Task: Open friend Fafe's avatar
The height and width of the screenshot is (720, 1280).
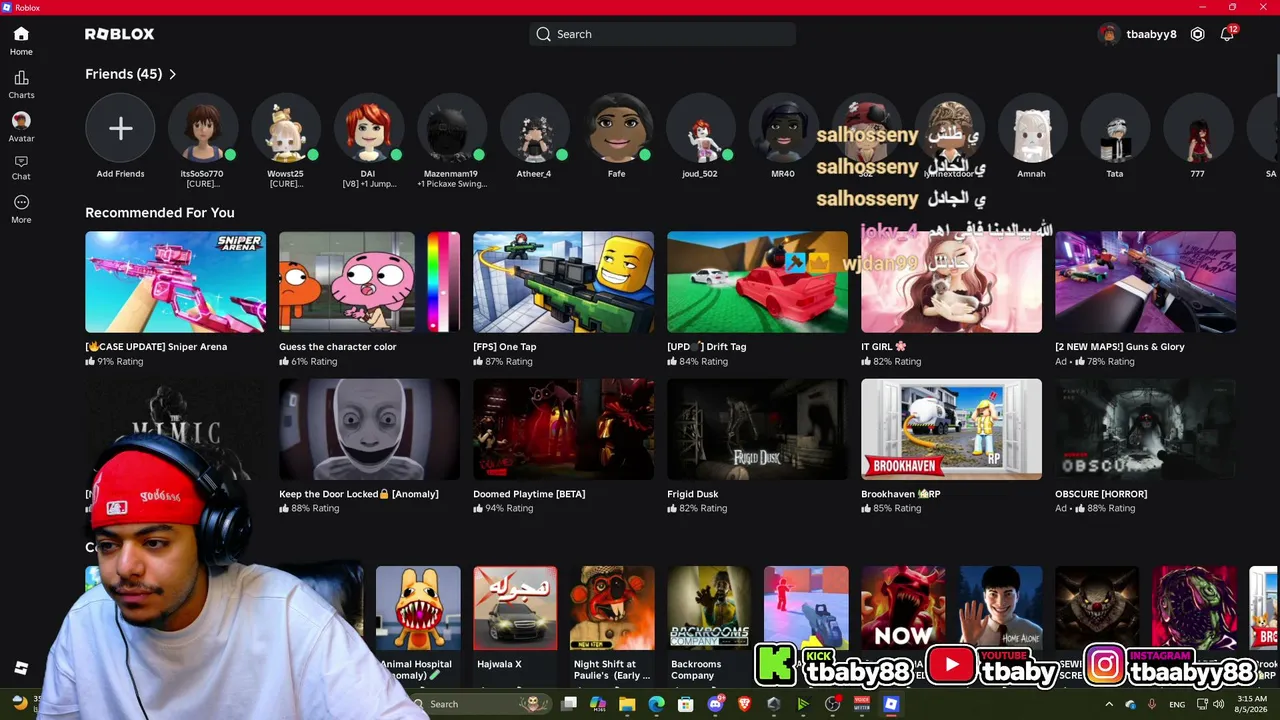Action: click(617, 128)
